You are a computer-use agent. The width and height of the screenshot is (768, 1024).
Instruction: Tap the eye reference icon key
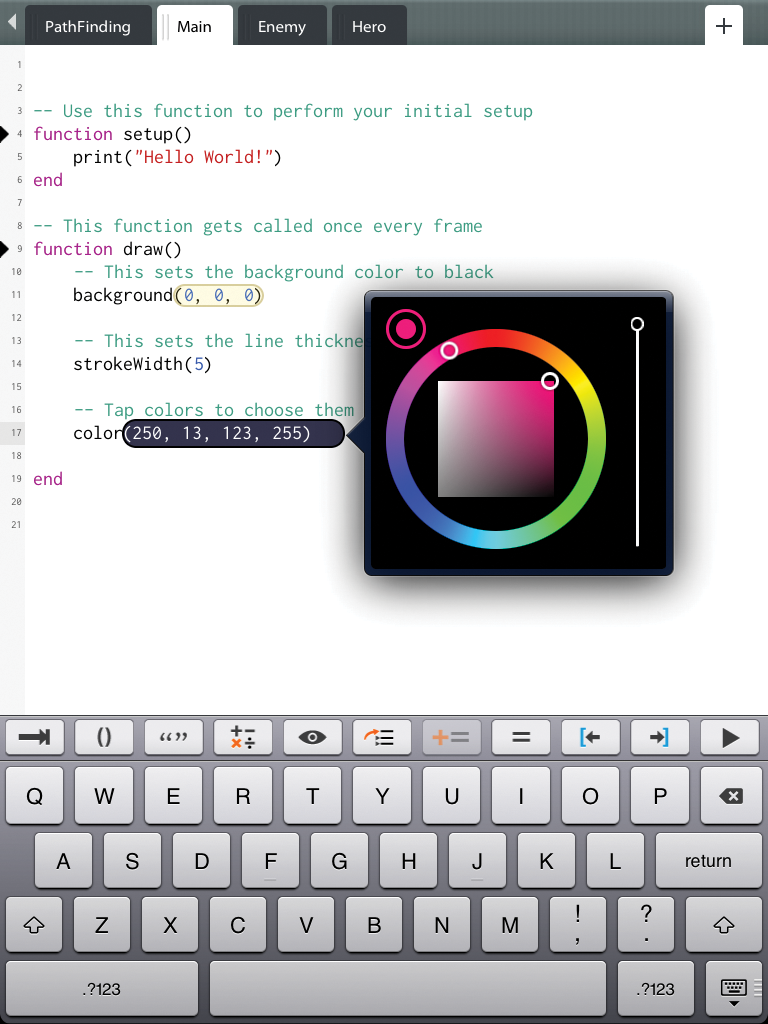(x=313, y=737)
